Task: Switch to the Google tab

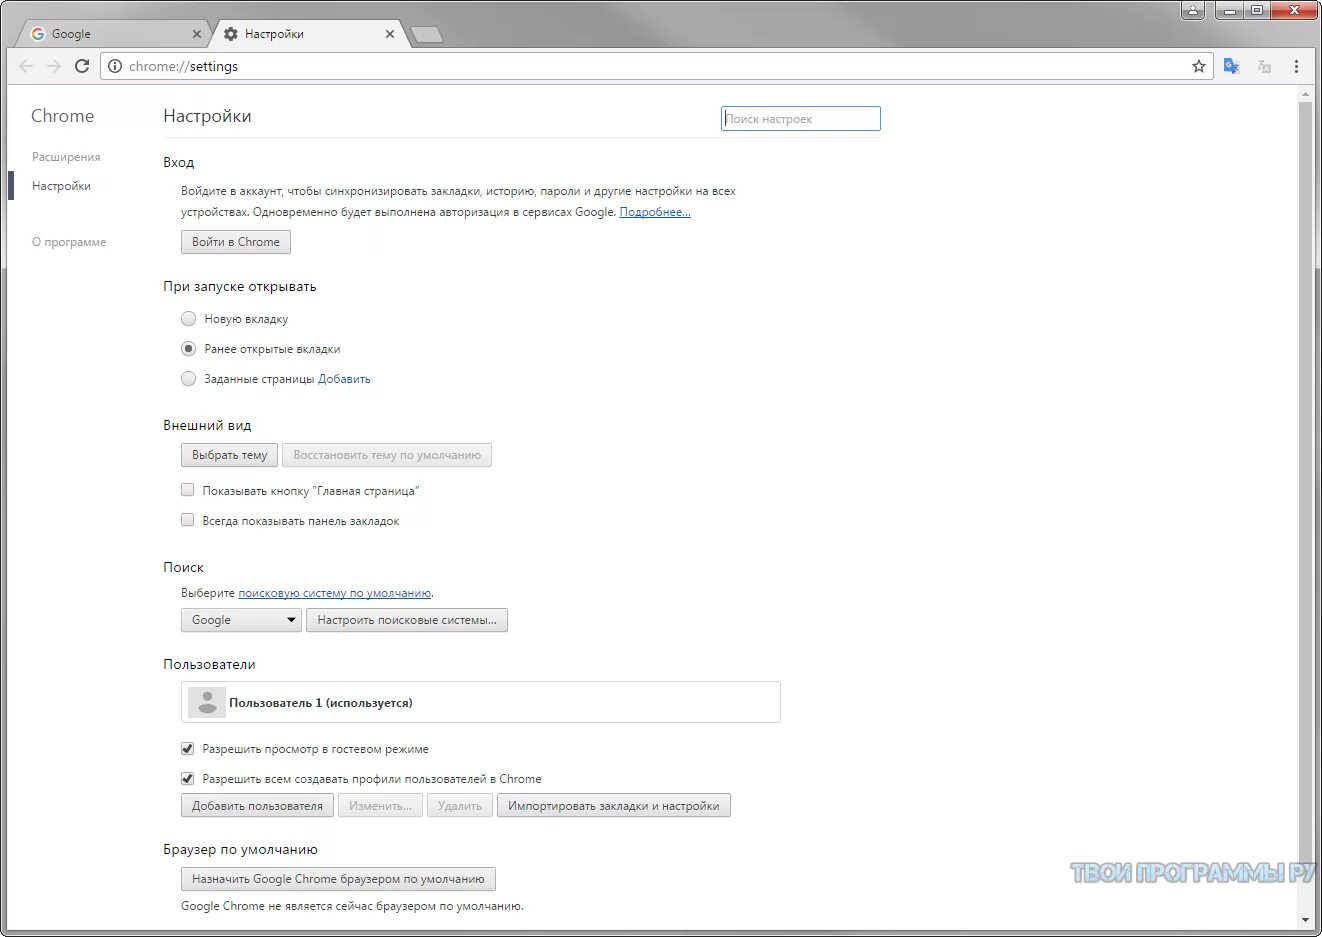Action: click(113, 34)
